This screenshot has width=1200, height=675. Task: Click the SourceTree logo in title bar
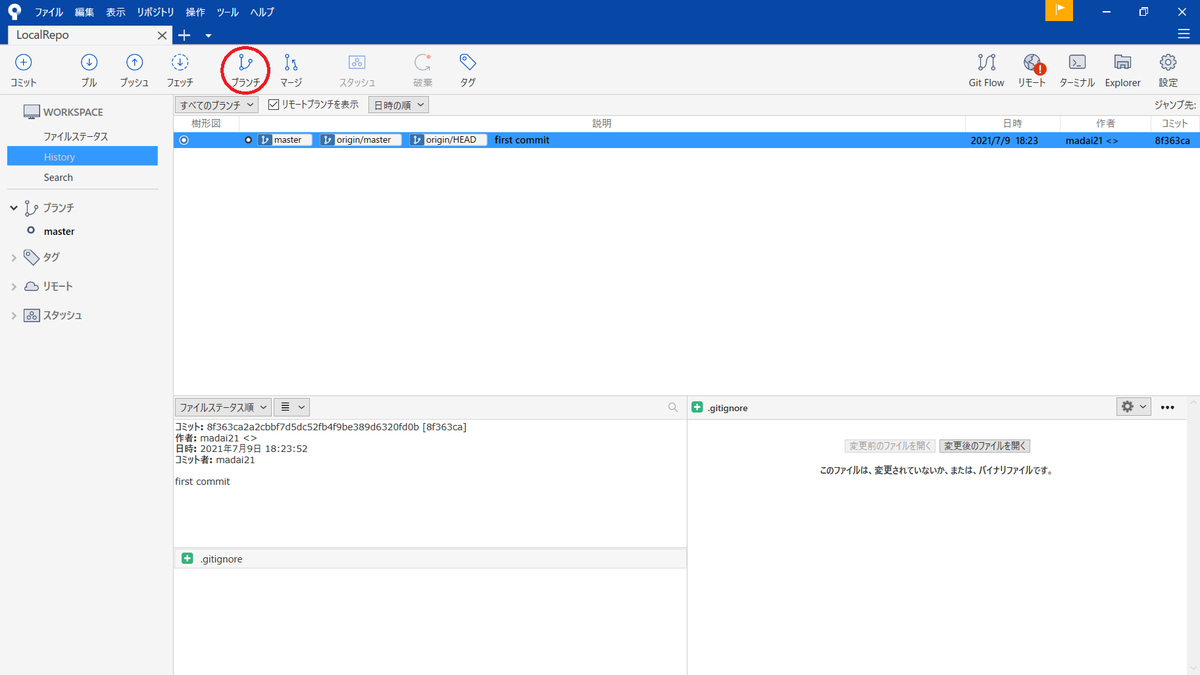(14, 12)
